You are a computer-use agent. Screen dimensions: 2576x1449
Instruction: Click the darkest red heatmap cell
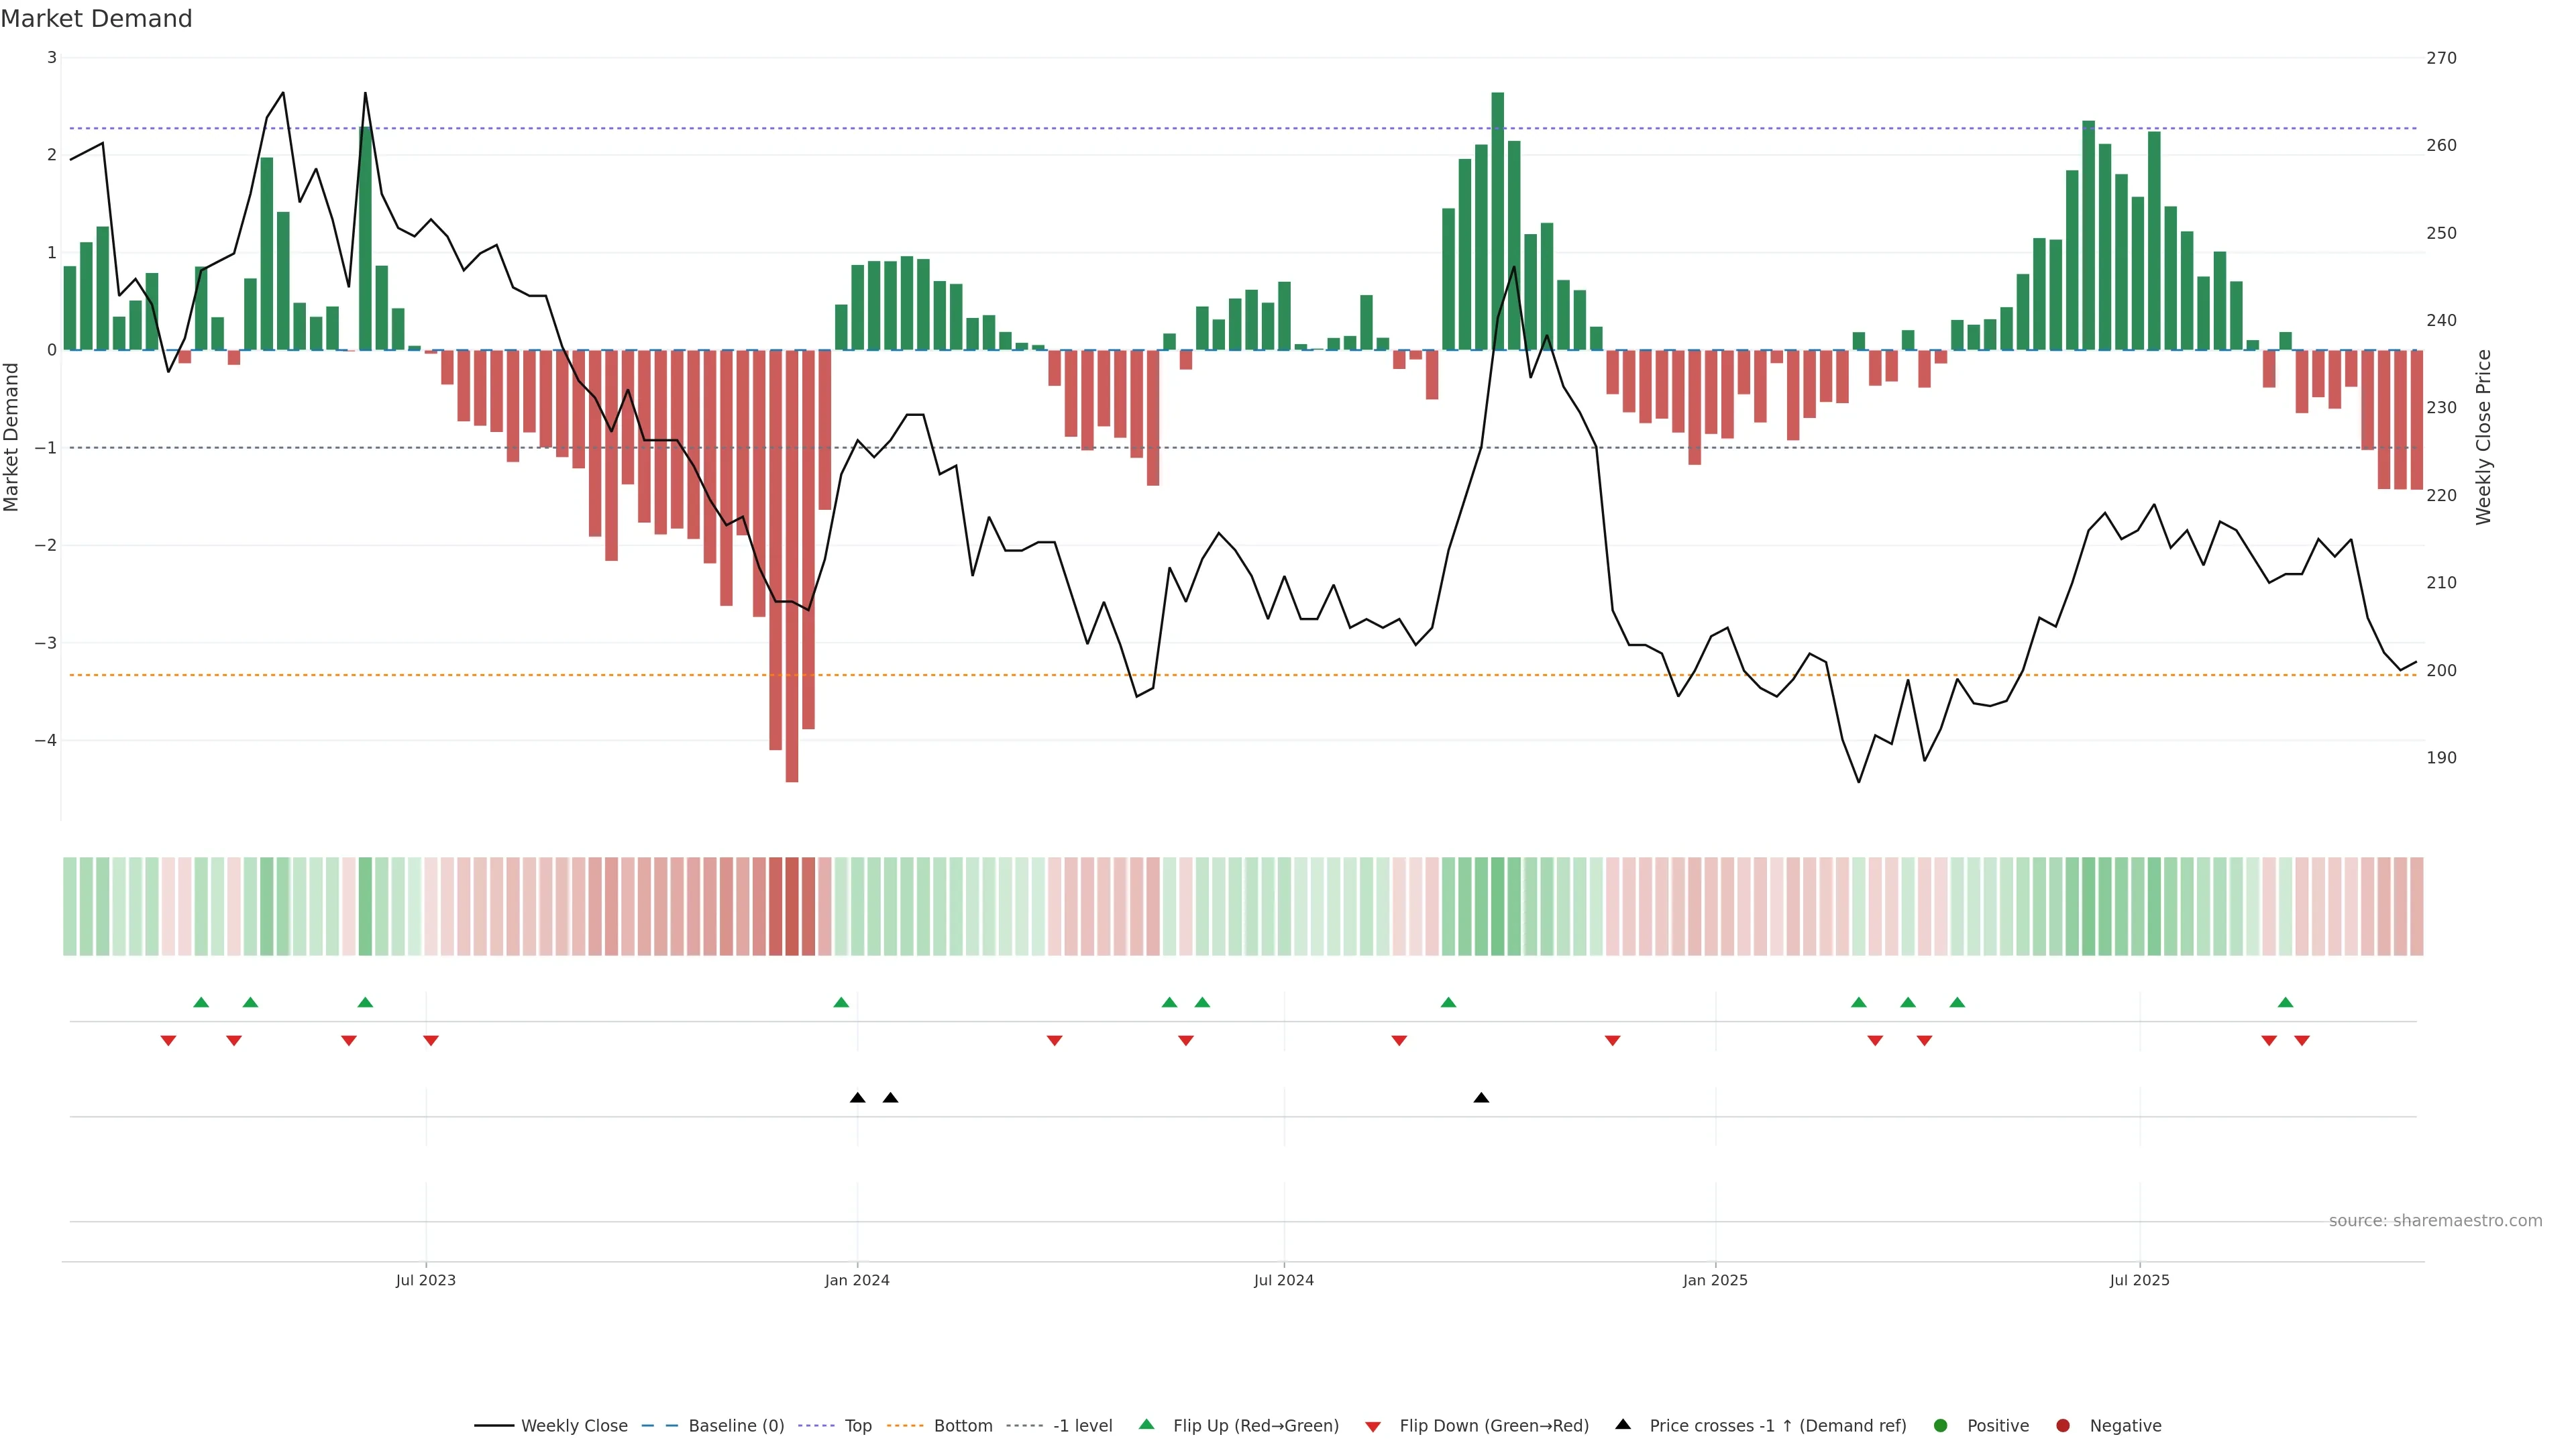792,906
